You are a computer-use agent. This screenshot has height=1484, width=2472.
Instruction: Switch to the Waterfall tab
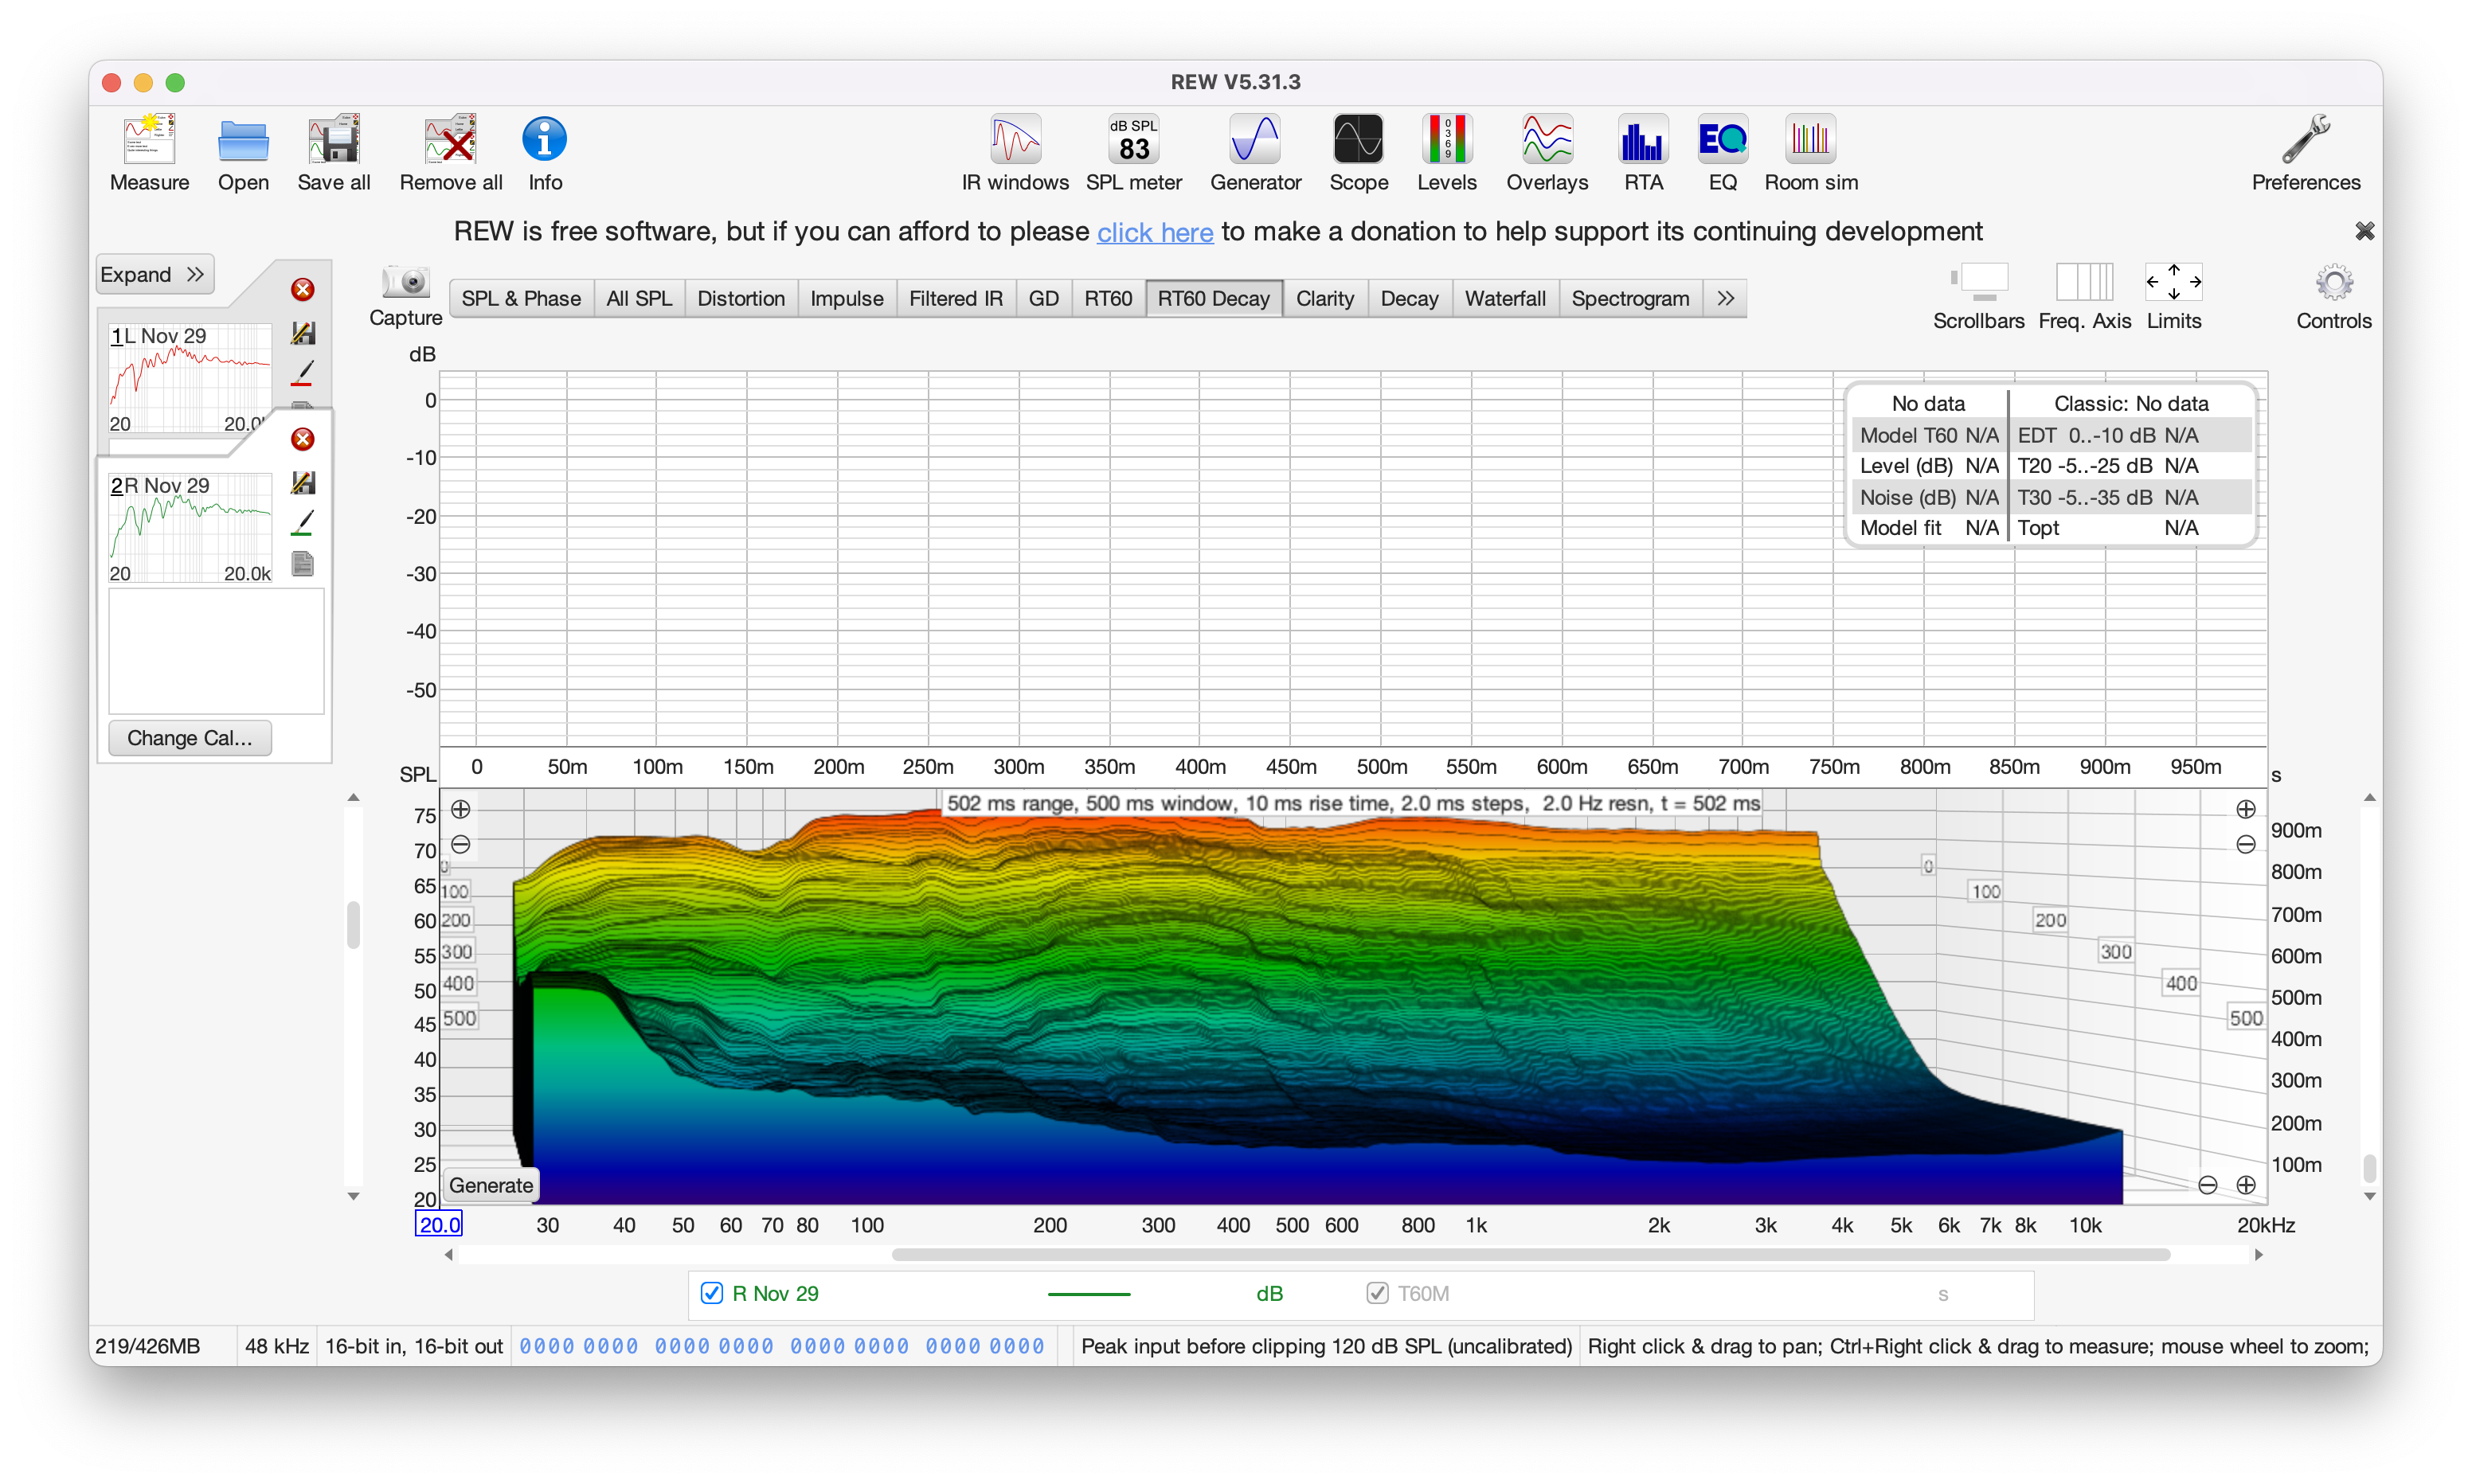click(x=1504, y=298)
